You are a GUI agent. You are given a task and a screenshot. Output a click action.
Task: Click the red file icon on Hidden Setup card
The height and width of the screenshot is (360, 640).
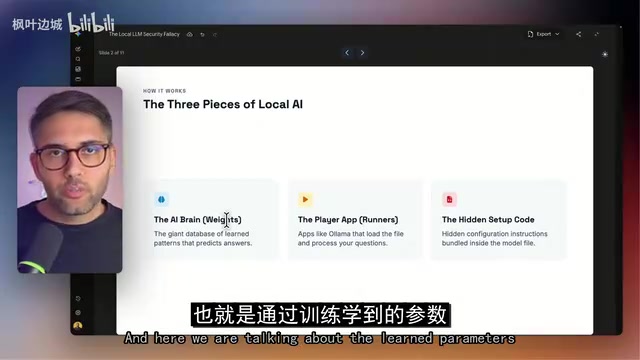[x=449, y=200]
